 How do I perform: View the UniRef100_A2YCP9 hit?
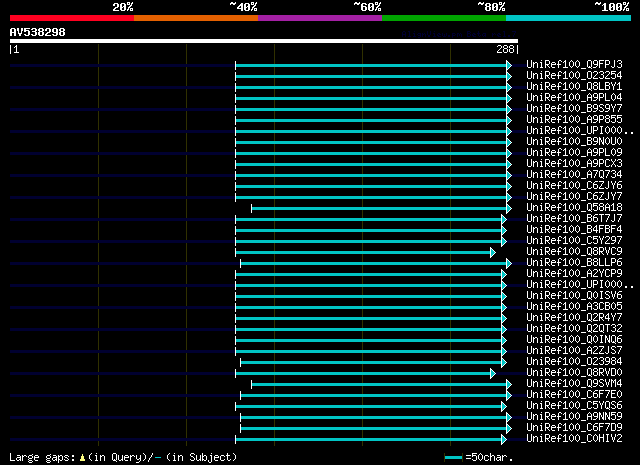point(574,273)
